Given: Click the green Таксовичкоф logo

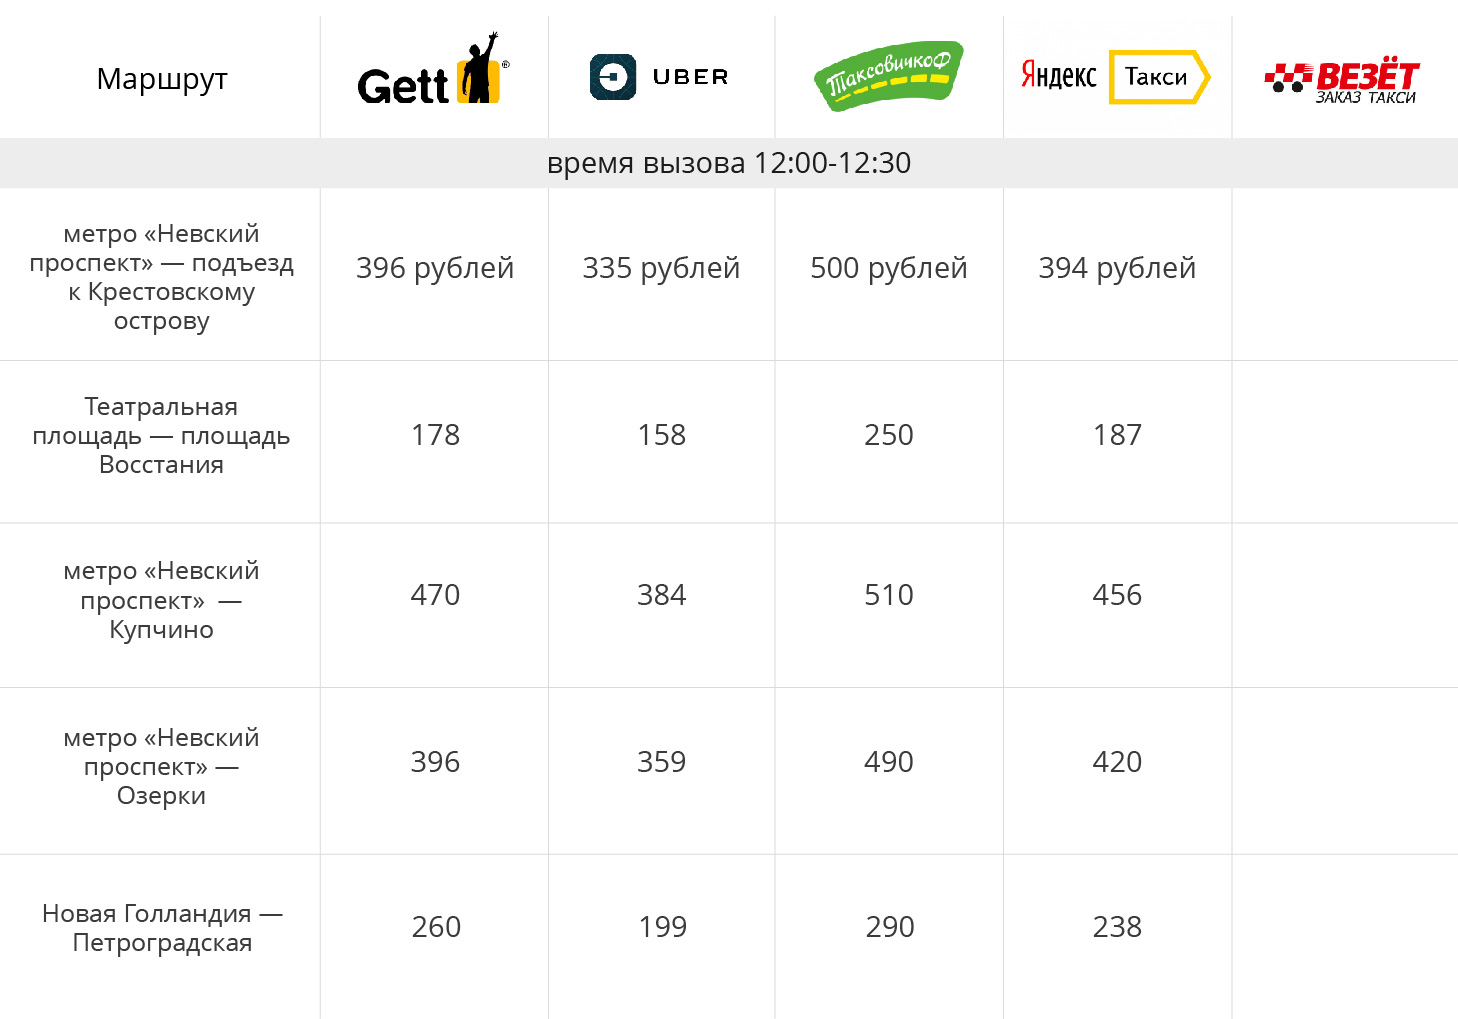Looking at the screenshot, I should pyautogui.click(x=888, y=76).
